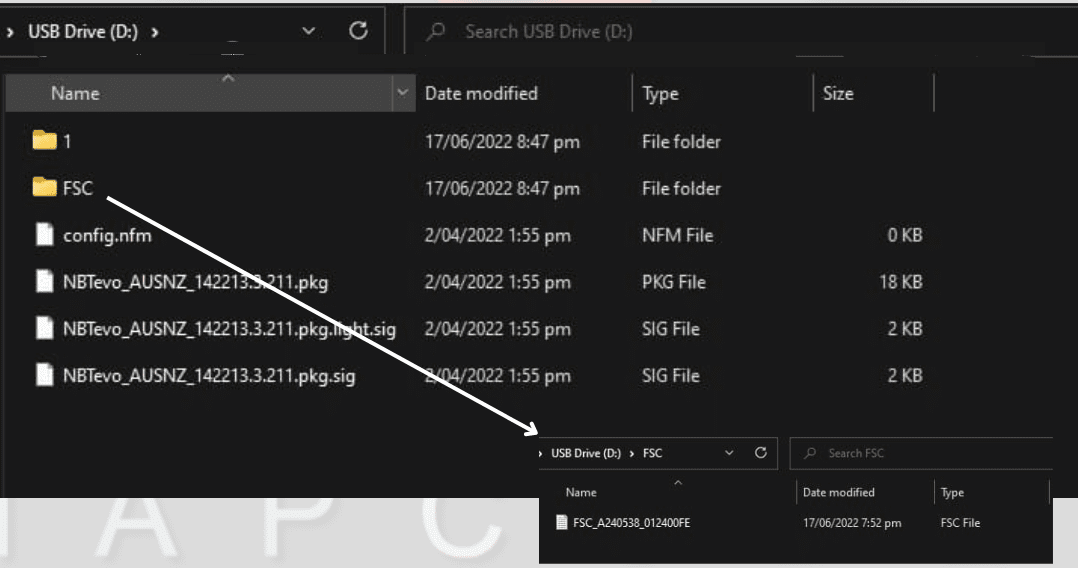This screenshot has width=1078, height=568.
Task: Select the pkg.light.sig file icon
Action: [x=45, y=329]
